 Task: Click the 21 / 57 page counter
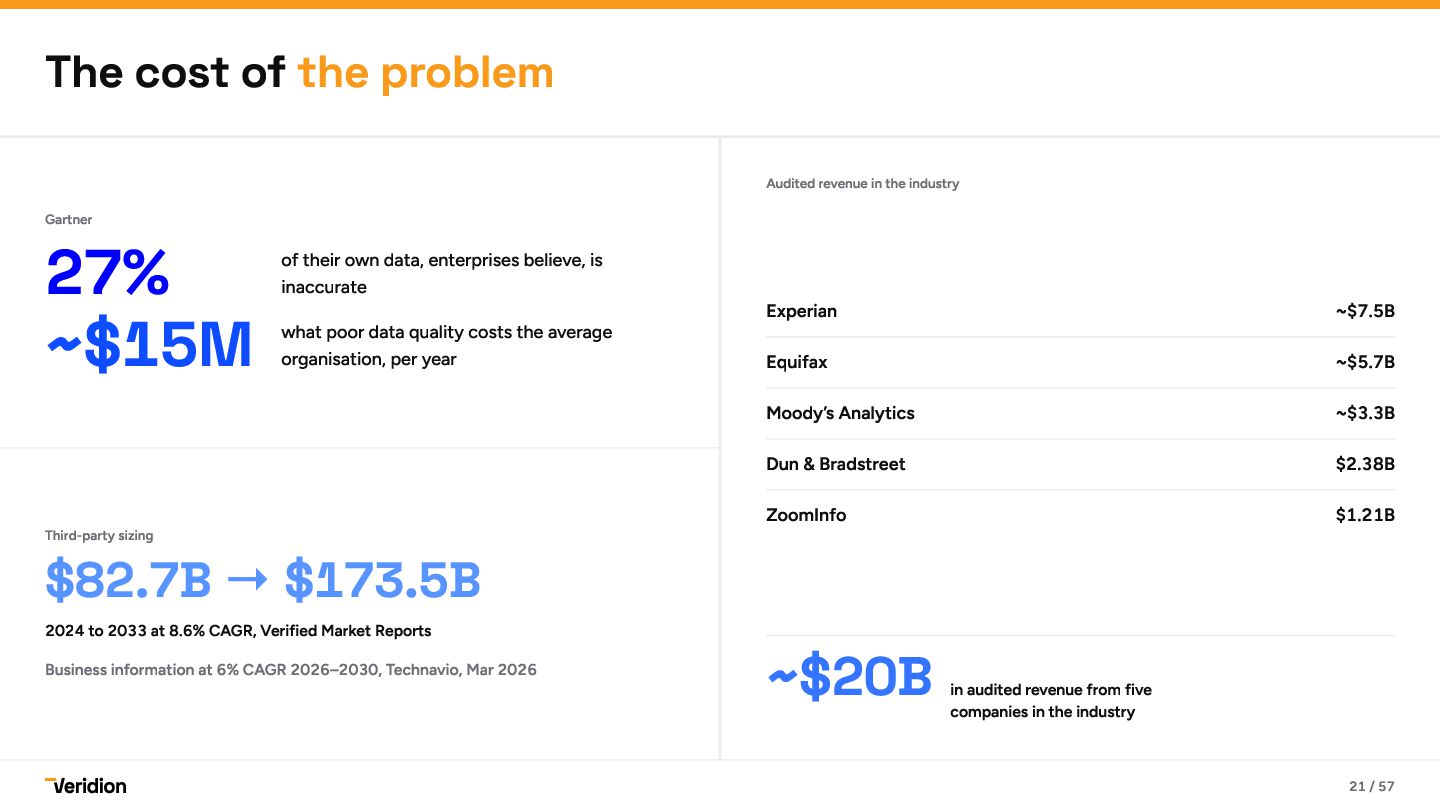(1371, 786)
